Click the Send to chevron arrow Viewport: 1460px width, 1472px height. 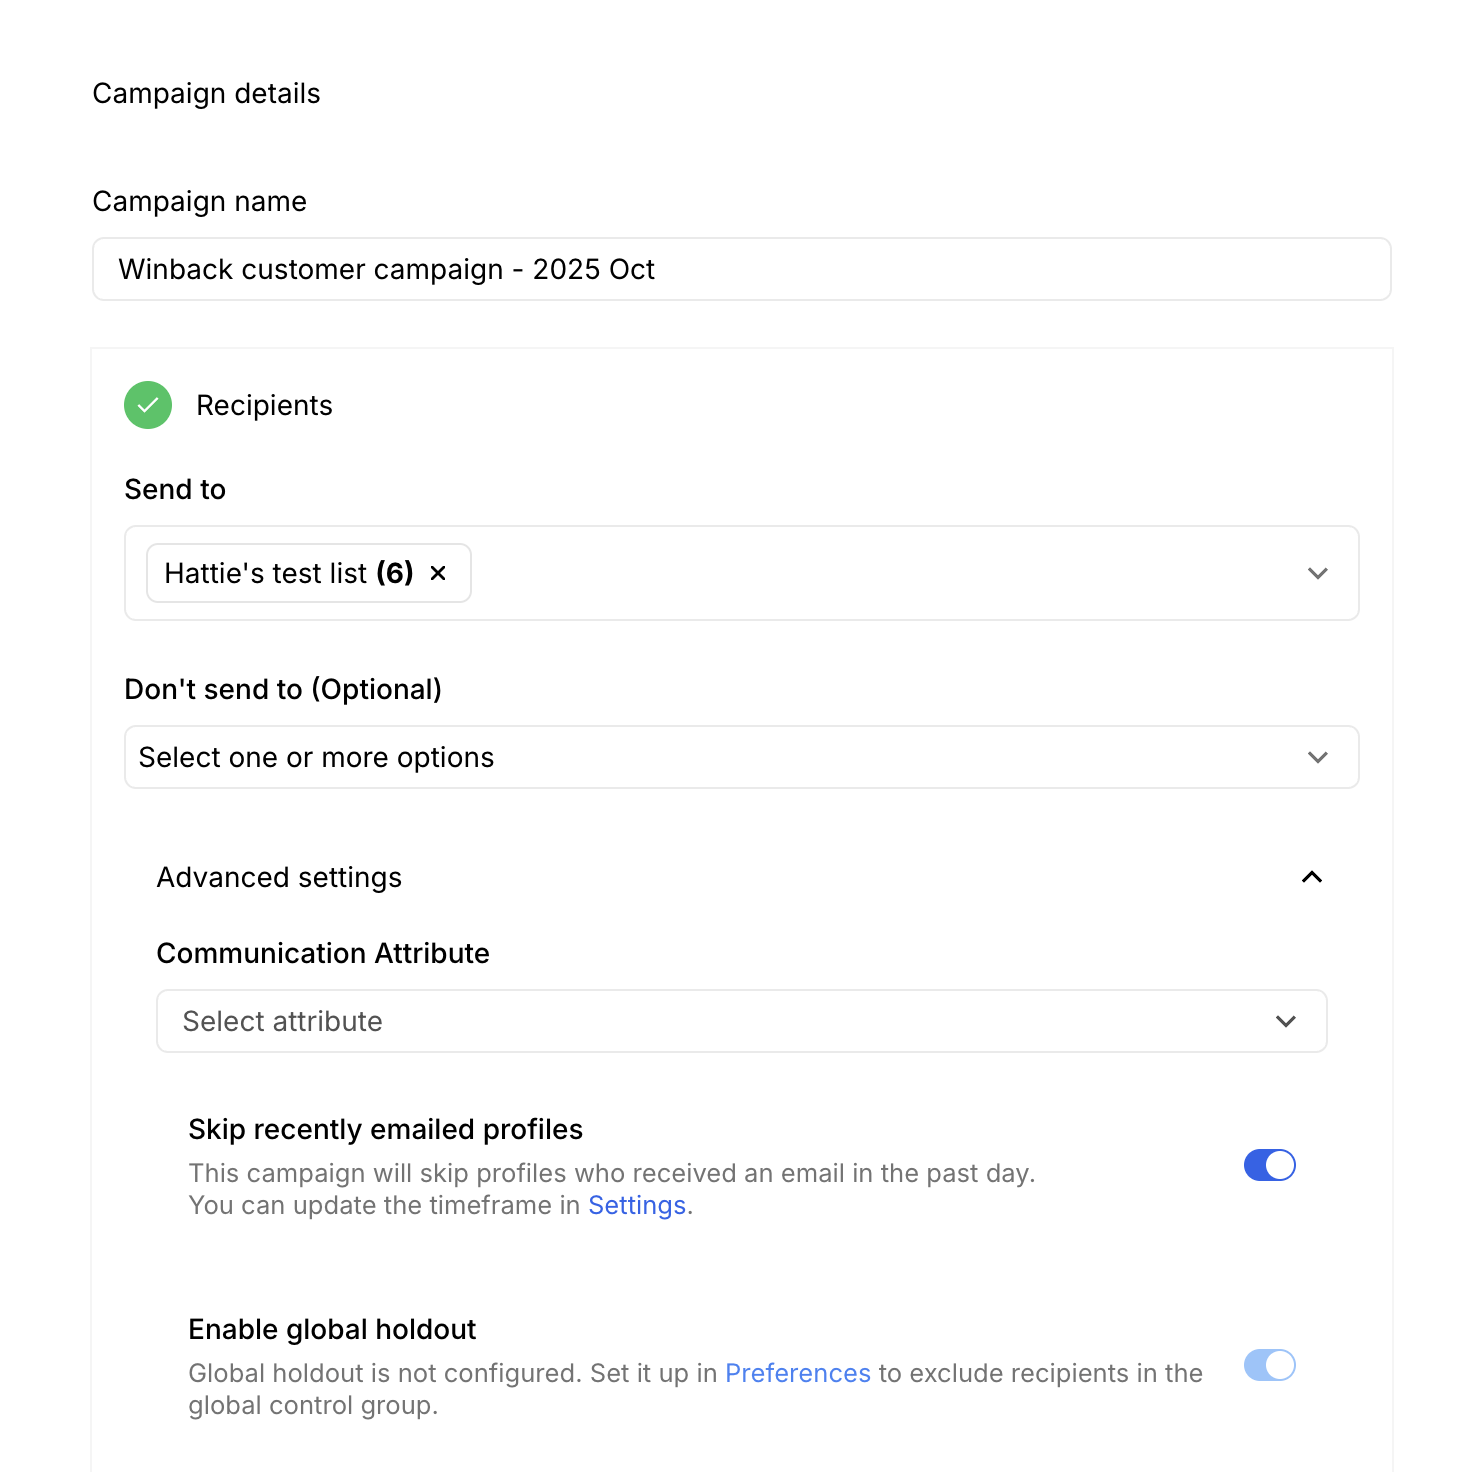click(1317, 573)
